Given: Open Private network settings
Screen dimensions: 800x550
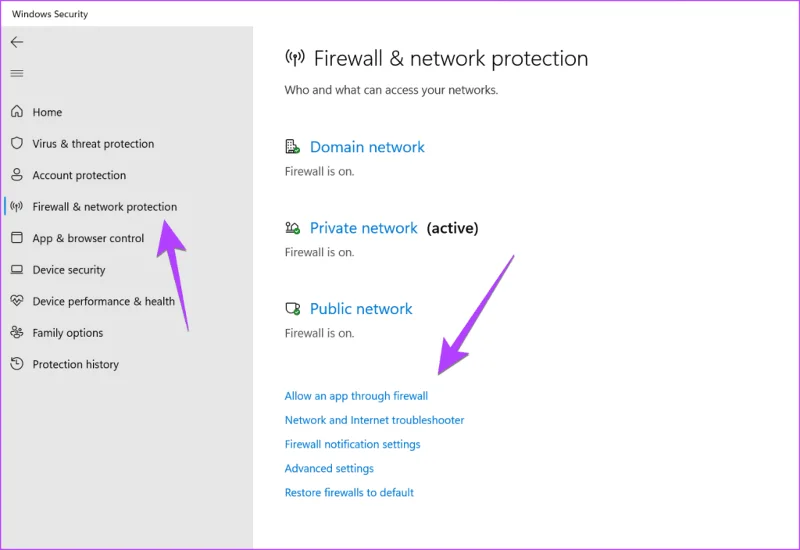Looking at the screenshot, I should (x=364, y=228).
